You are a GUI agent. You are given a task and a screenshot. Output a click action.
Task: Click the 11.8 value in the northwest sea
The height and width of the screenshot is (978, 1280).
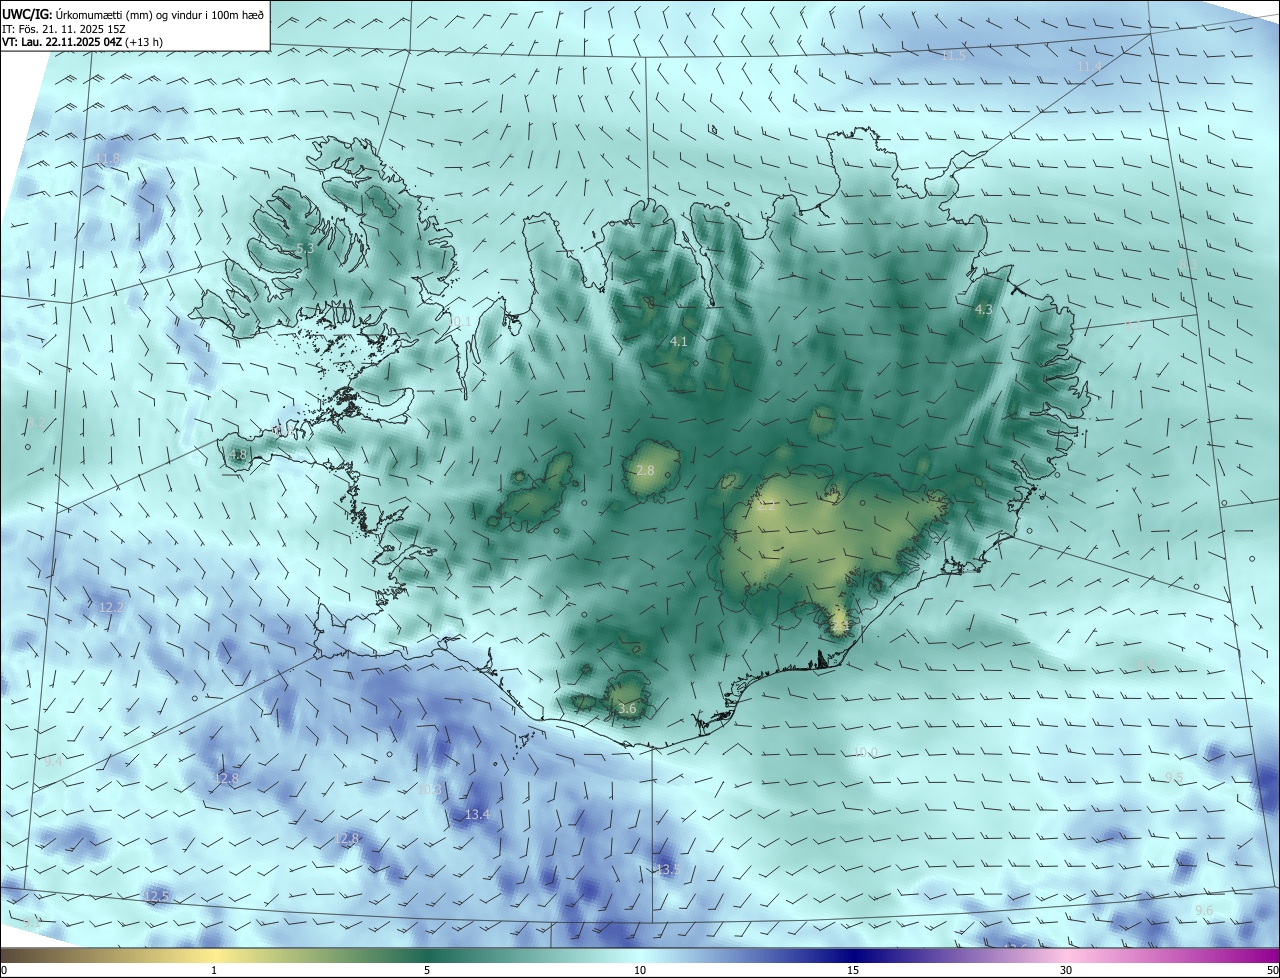108,159
